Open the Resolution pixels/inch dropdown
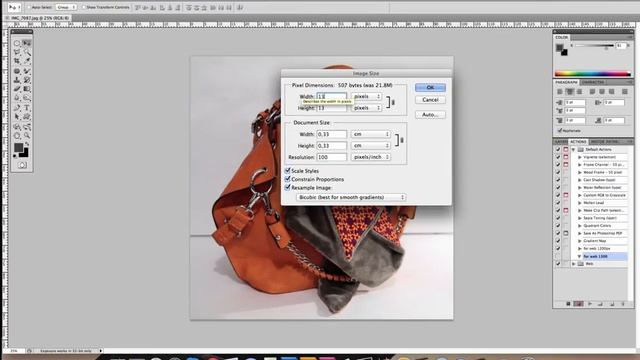Viewport: 640px width, 360px height. 371,157
